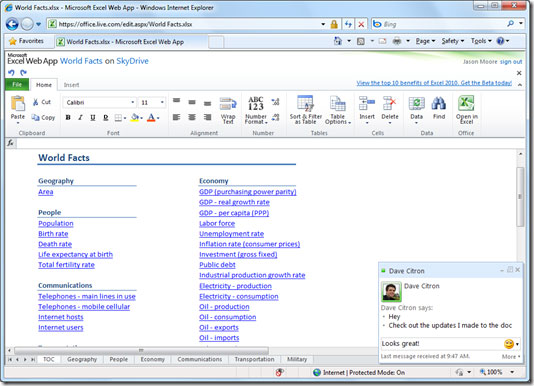Click the Cut scissors icon
This screenshot has width=534, height=386.
pyautogui.click(x=35, y=102)
